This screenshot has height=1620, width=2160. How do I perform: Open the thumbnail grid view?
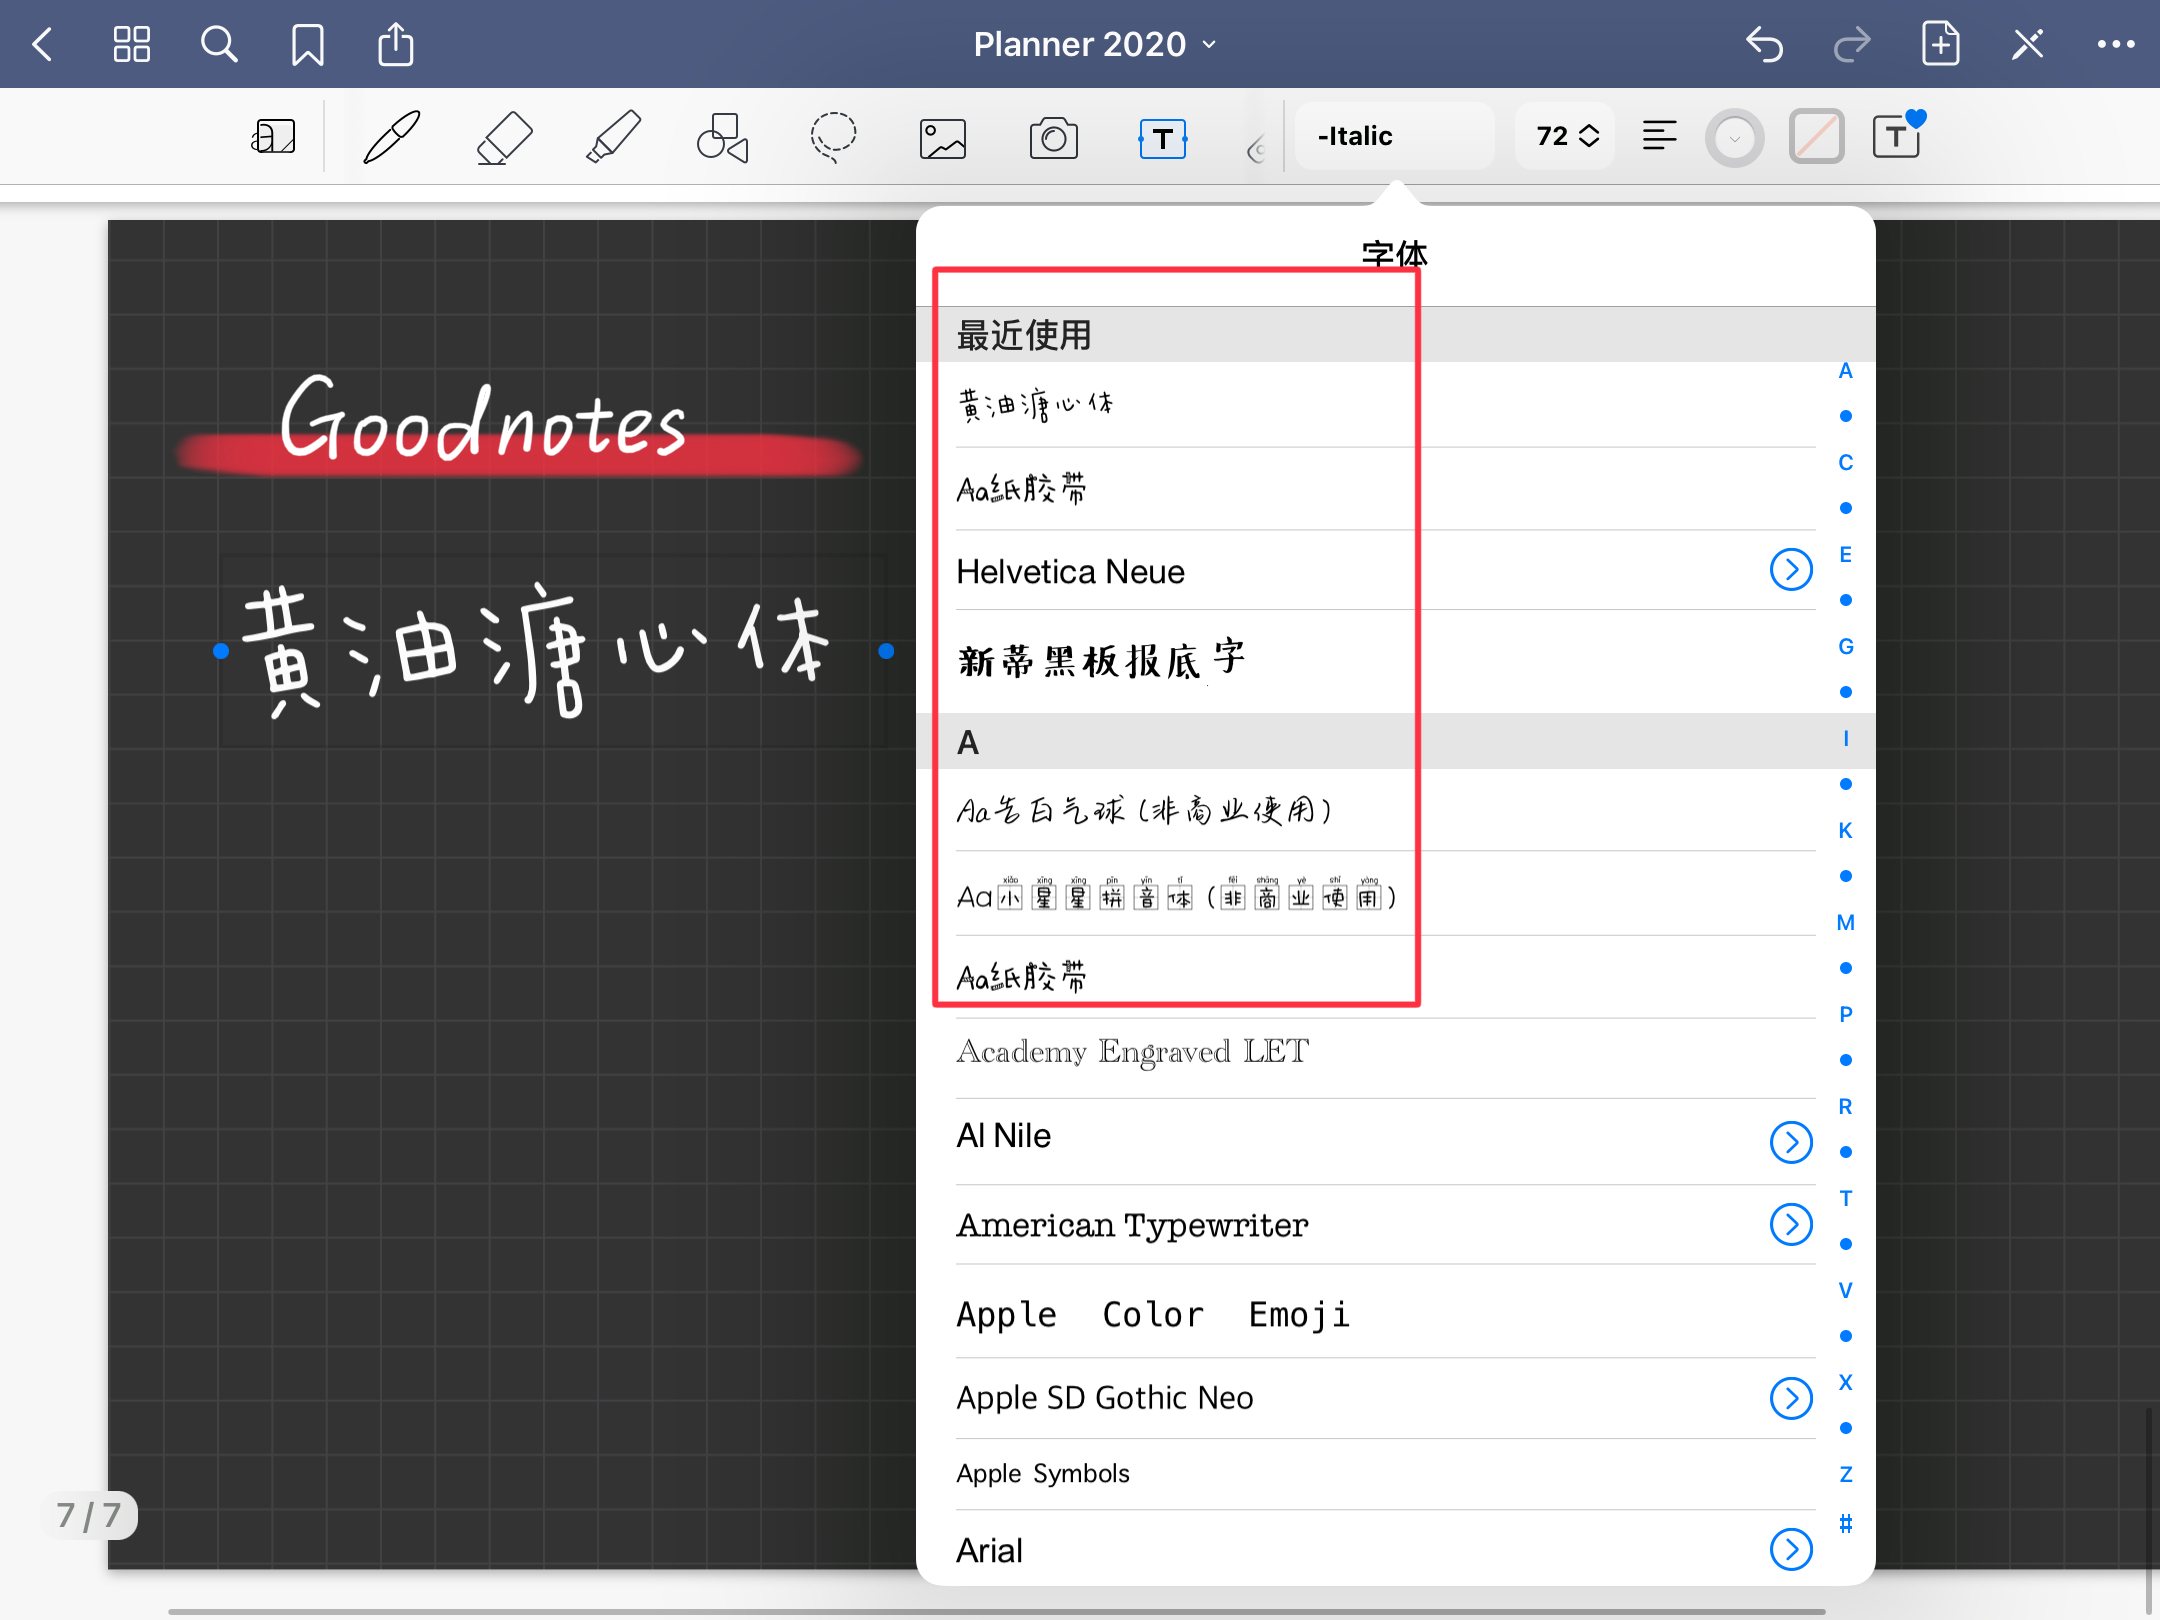click(x=131, y=44)
